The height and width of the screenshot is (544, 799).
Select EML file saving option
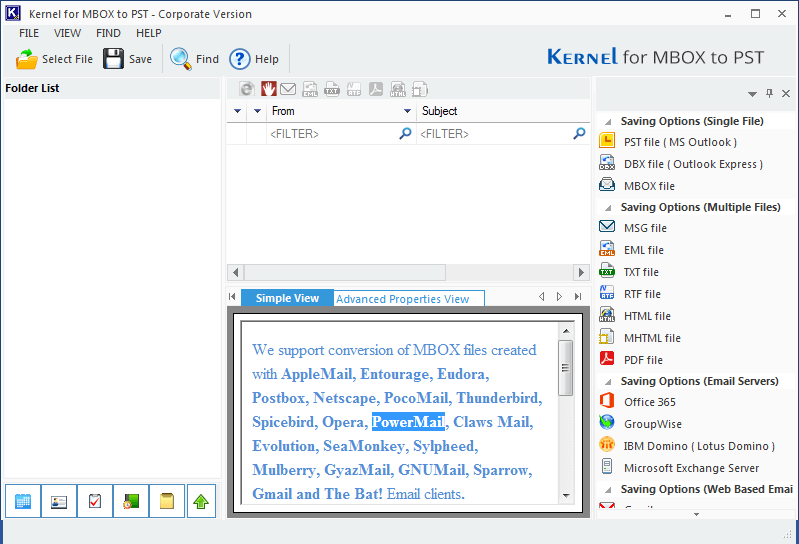tap(643, 250)
